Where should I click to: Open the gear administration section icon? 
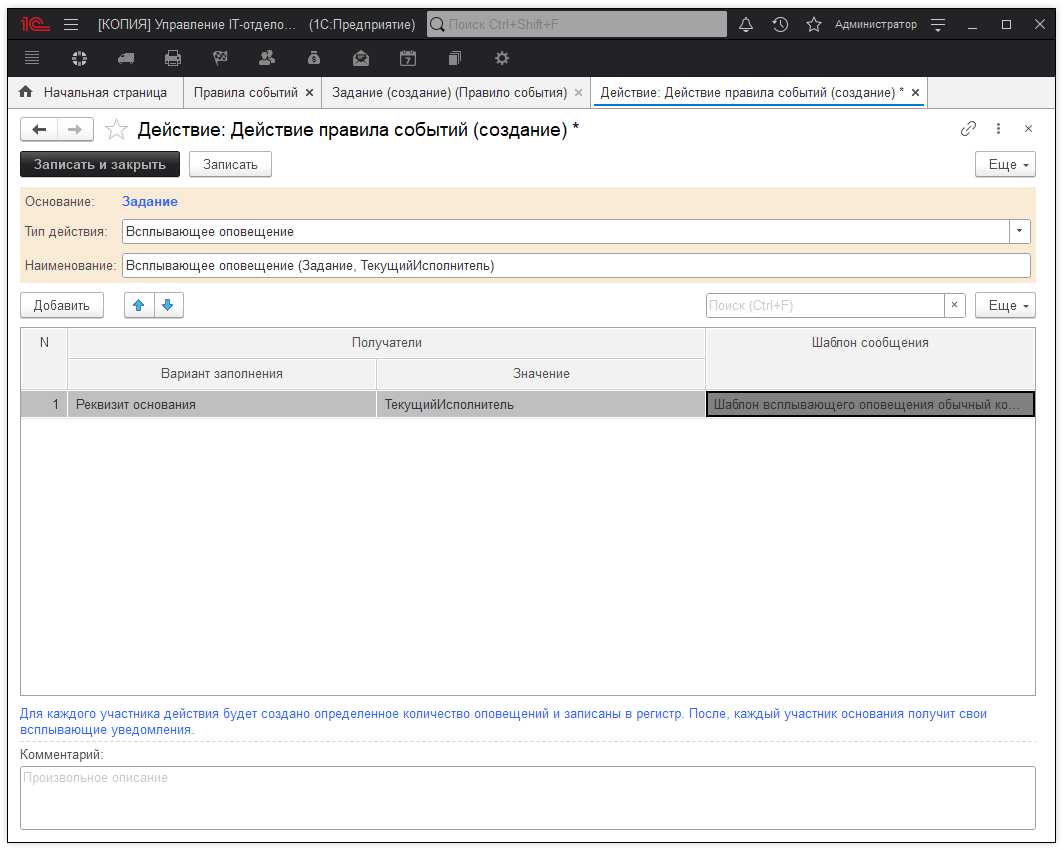[502, 58]
